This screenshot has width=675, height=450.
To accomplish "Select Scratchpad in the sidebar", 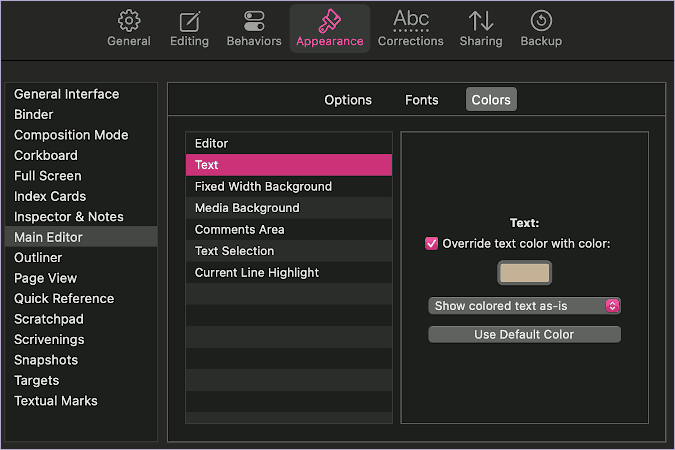I will click(x=81, y=319).
